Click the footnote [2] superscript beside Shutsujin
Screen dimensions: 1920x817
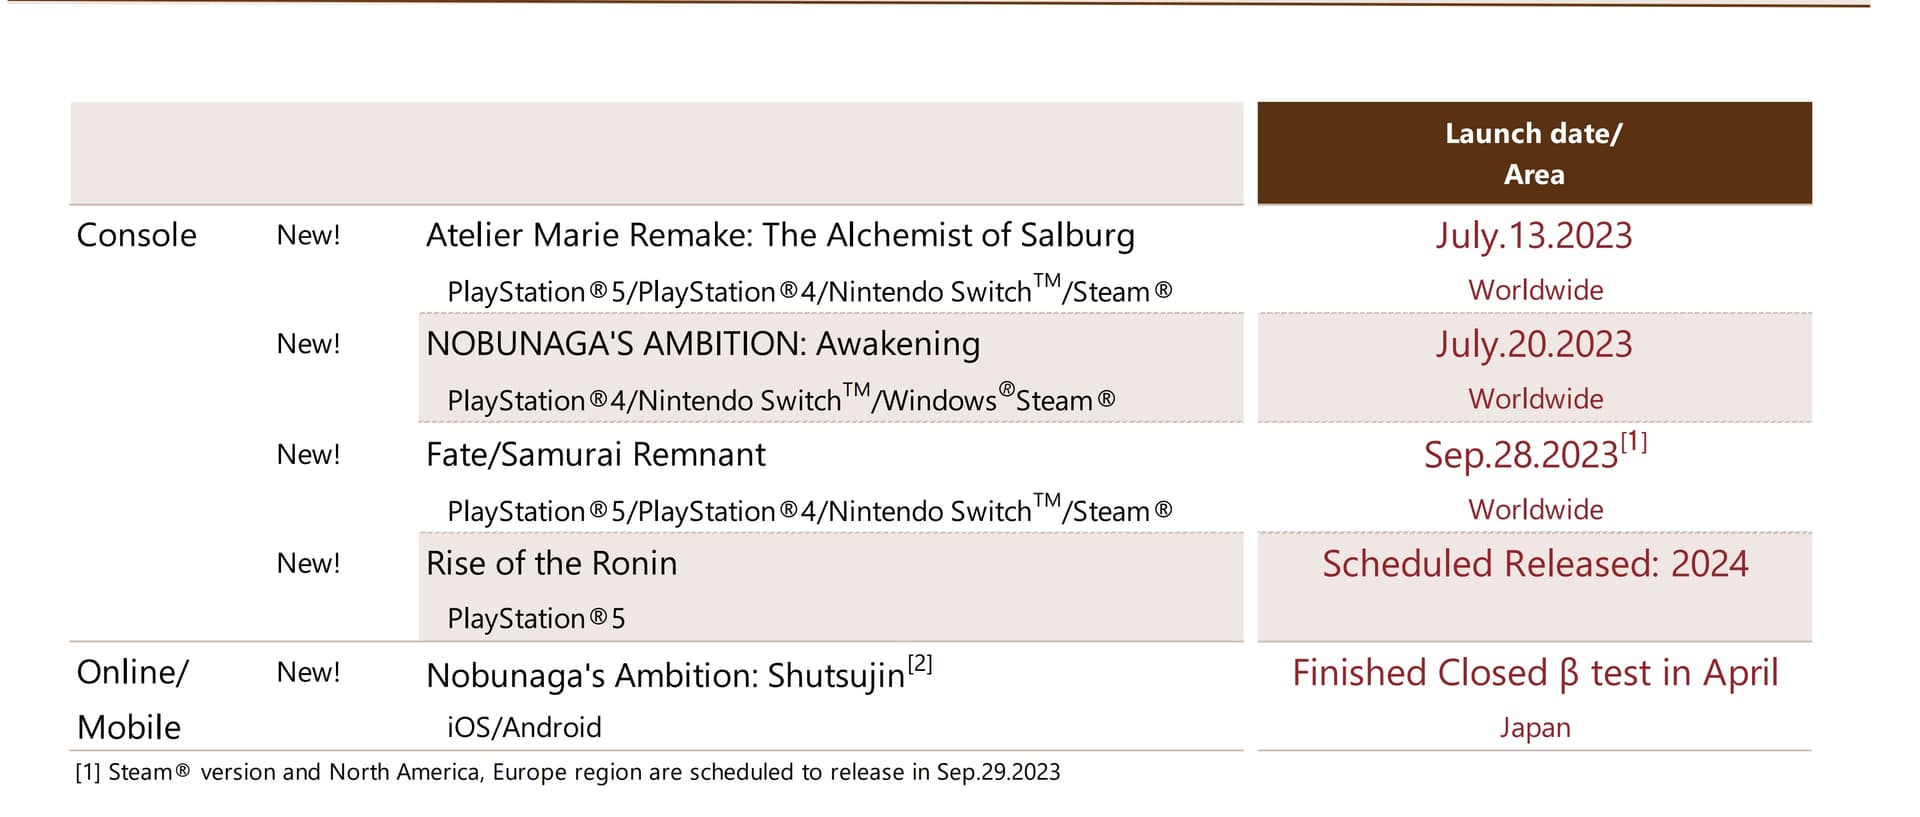920,663
